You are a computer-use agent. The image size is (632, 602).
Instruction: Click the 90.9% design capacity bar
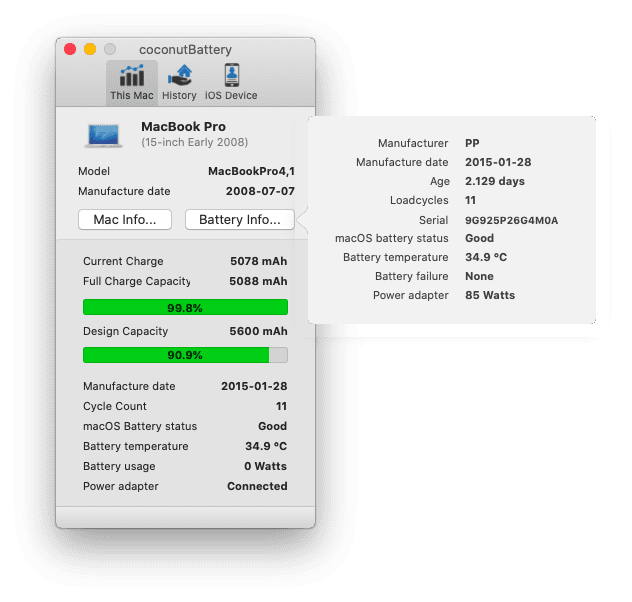click(185, 355)
